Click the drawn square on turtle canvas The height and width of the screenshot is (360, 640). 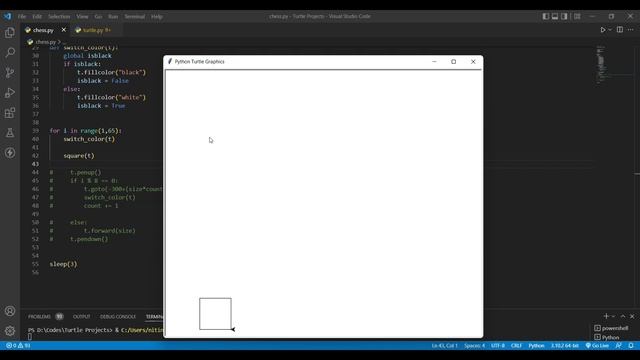[215, 313]
